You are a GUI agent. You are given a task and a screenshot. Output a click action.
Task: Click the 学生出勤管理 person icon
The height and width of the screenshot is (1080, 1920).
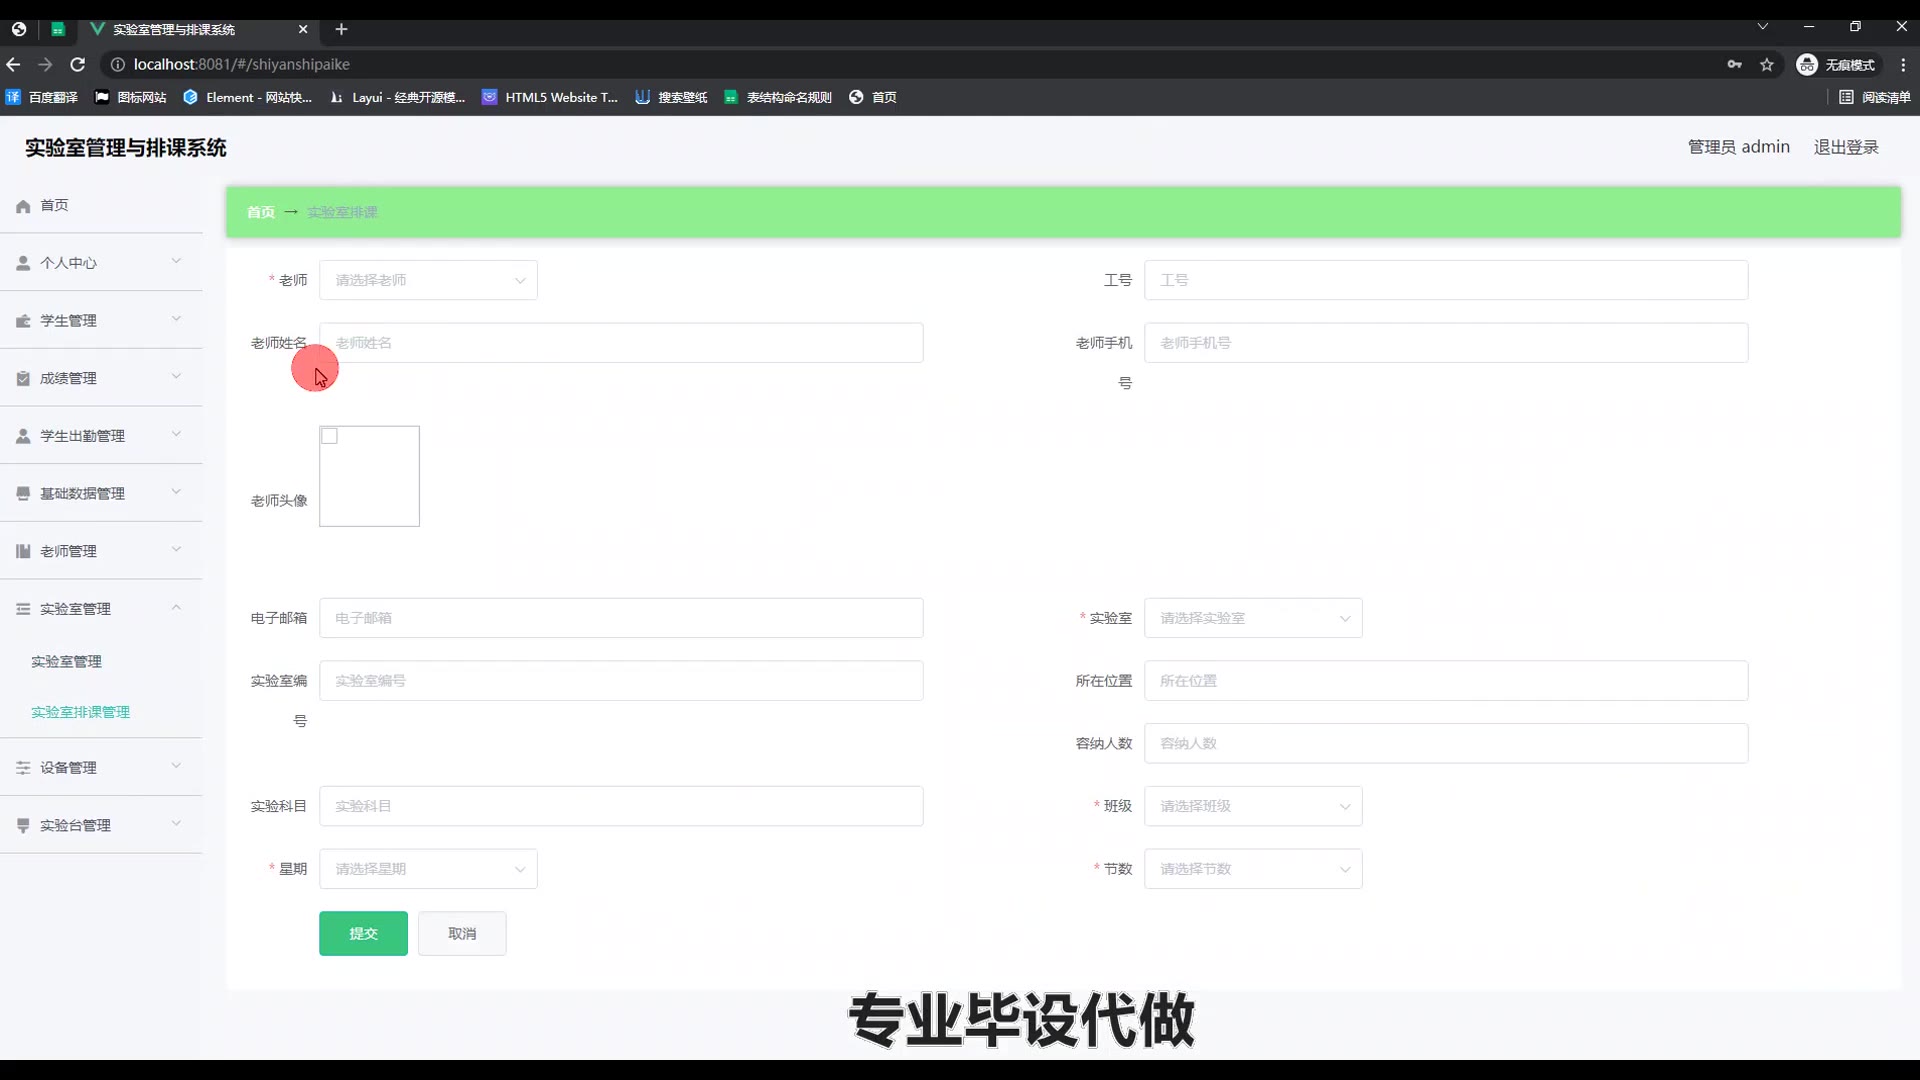23,436
